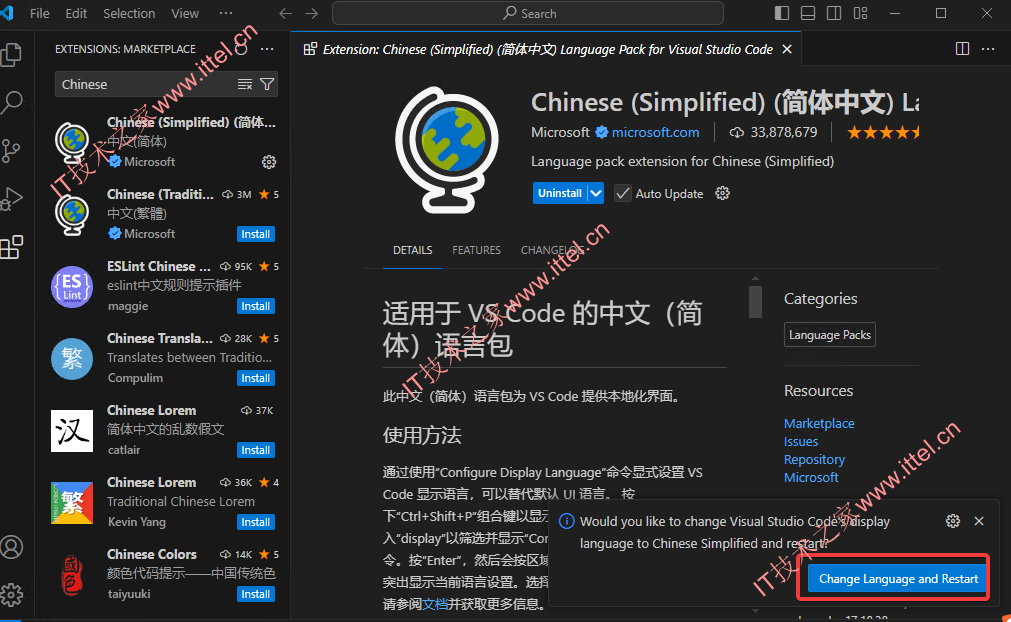Click the large globe extension logo
Screen dimensions: 1011x622
447,150
